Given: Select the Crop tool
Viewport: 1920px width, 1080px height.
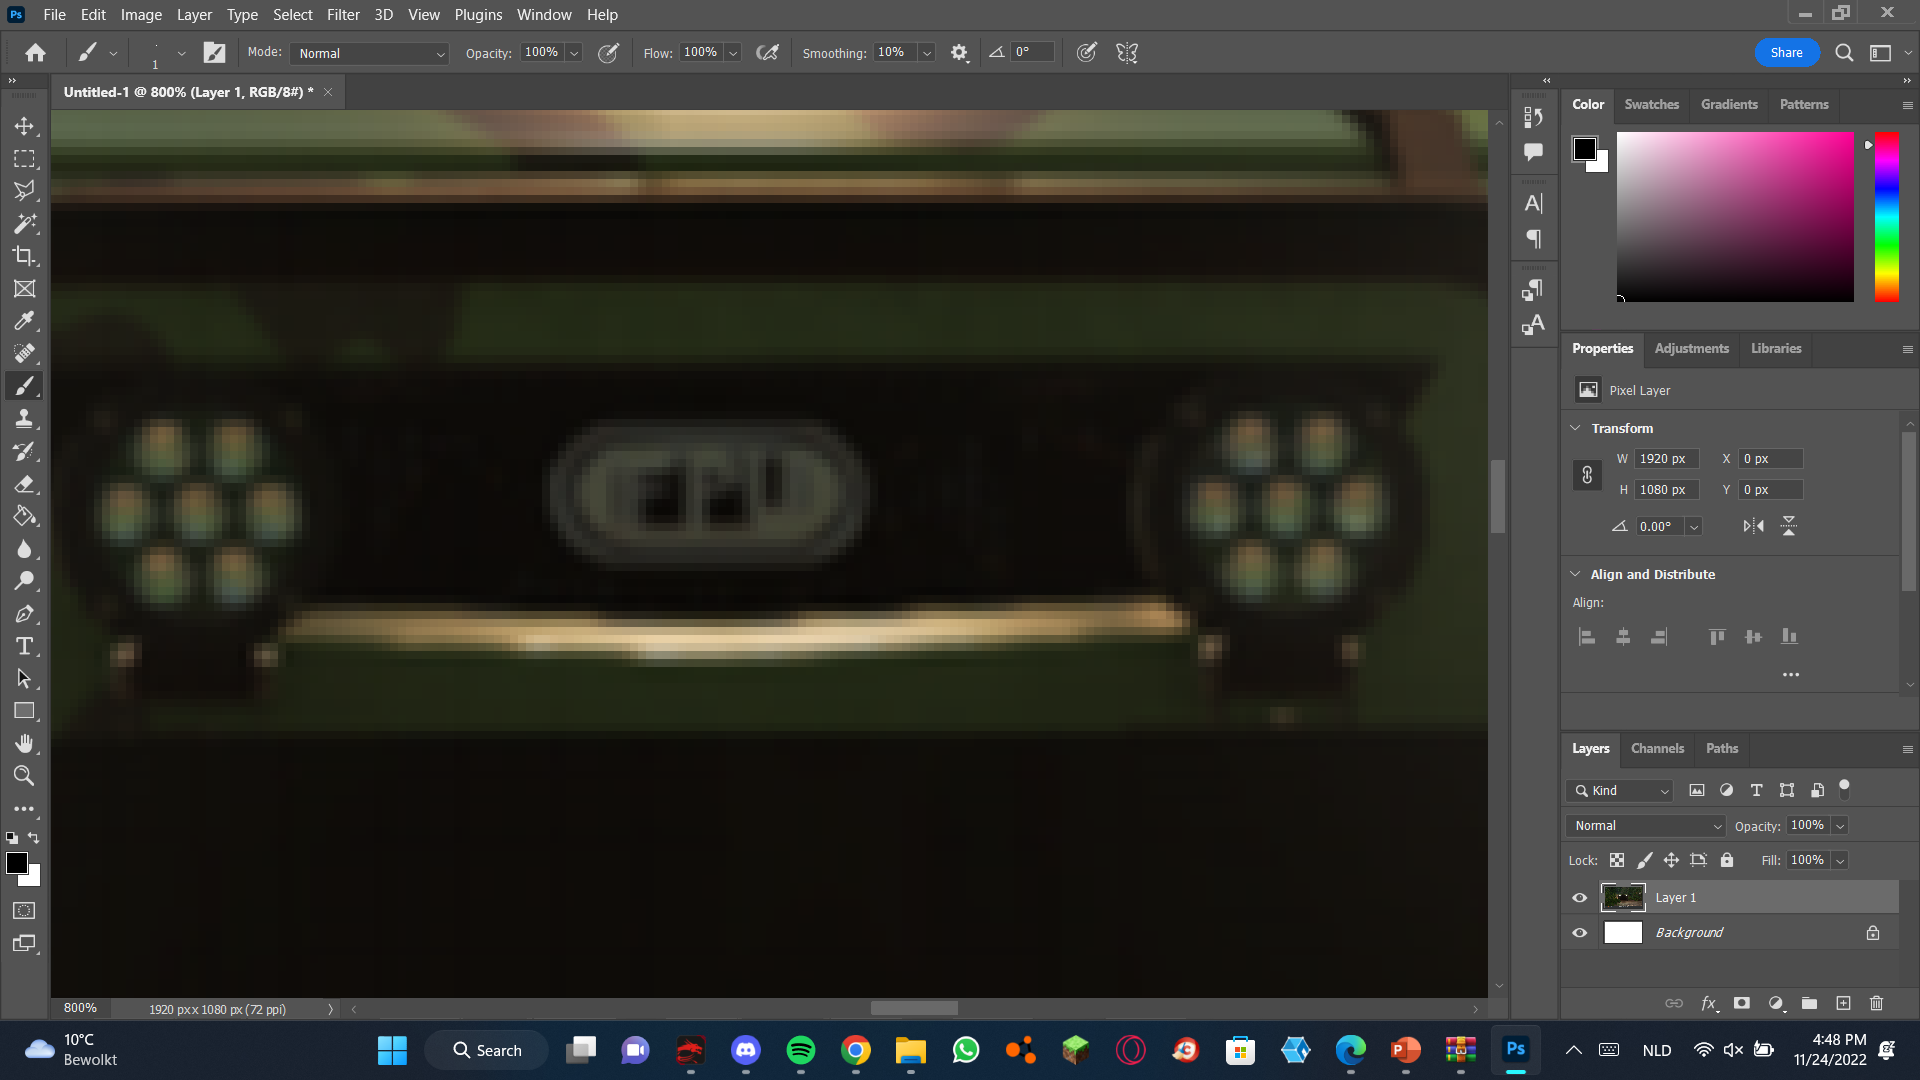Looking at the screenshot, I should pos(24,256).
